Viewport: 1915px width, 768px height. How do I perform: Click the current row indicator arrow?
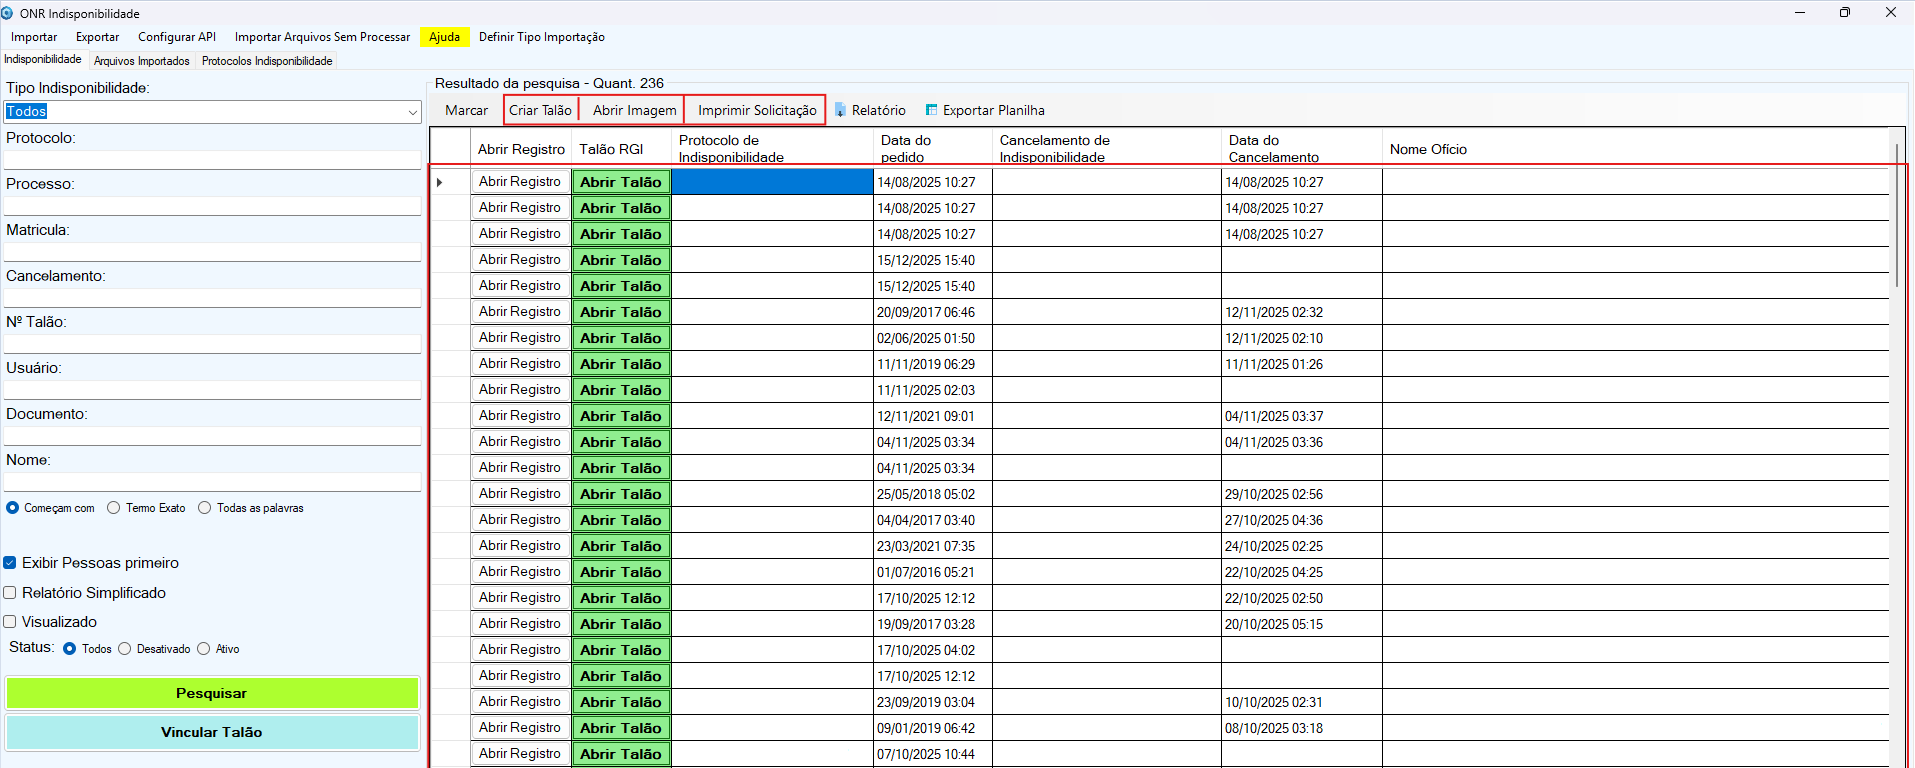point(439,182)
